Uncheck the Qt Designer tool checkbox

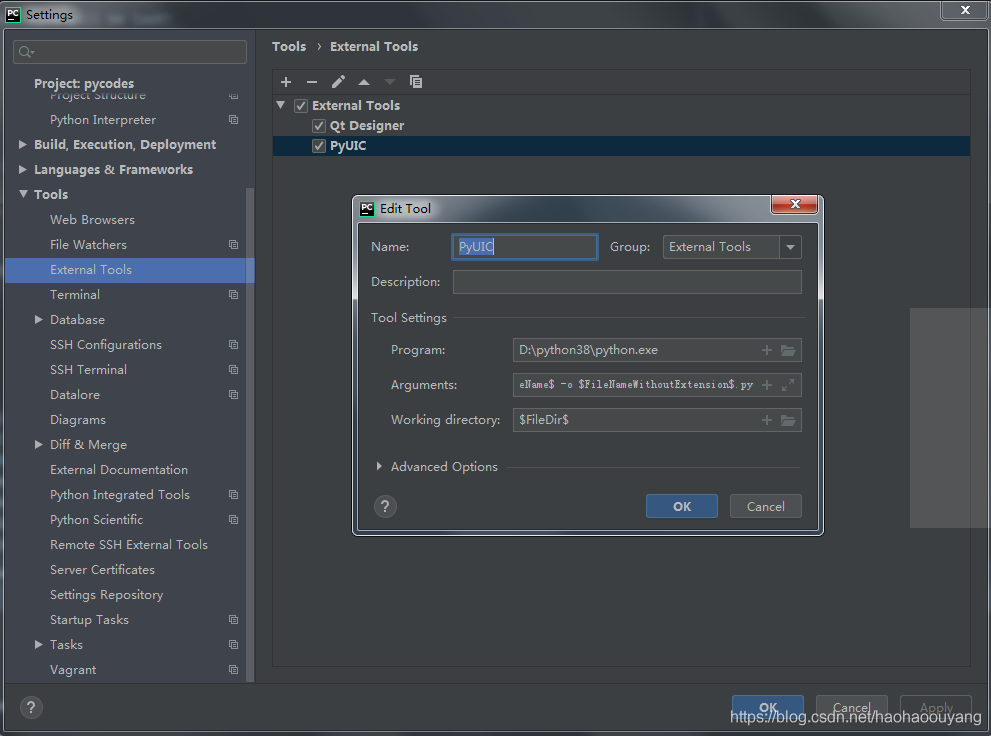point(319,126)
